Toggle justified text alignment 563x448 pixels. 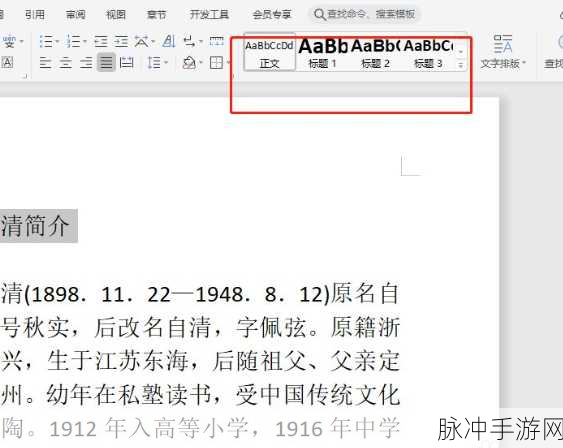[x=106, y=63]
